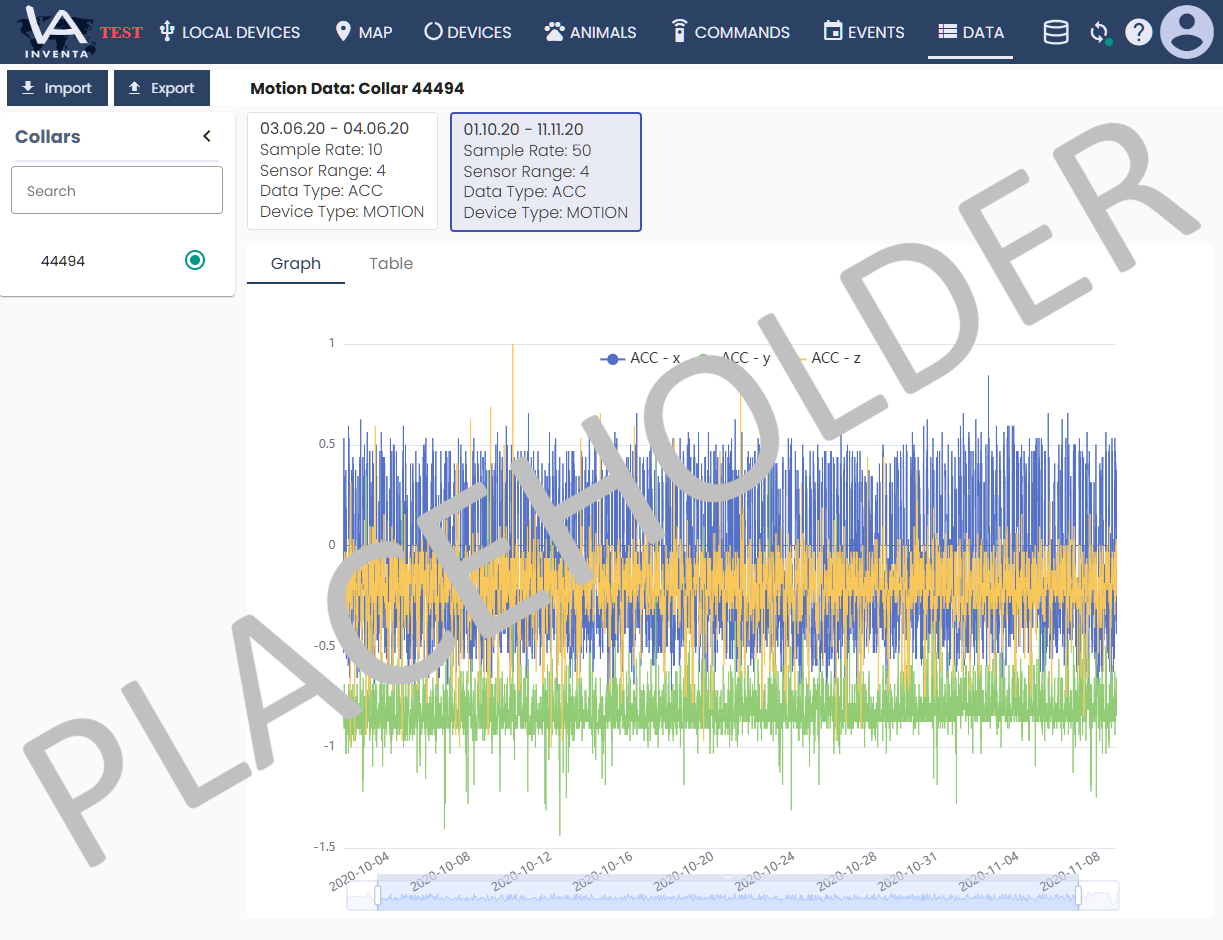Open the user profile avatar
The height and width of the screenshot is (940, 1223).
[x=1186, y=32]
